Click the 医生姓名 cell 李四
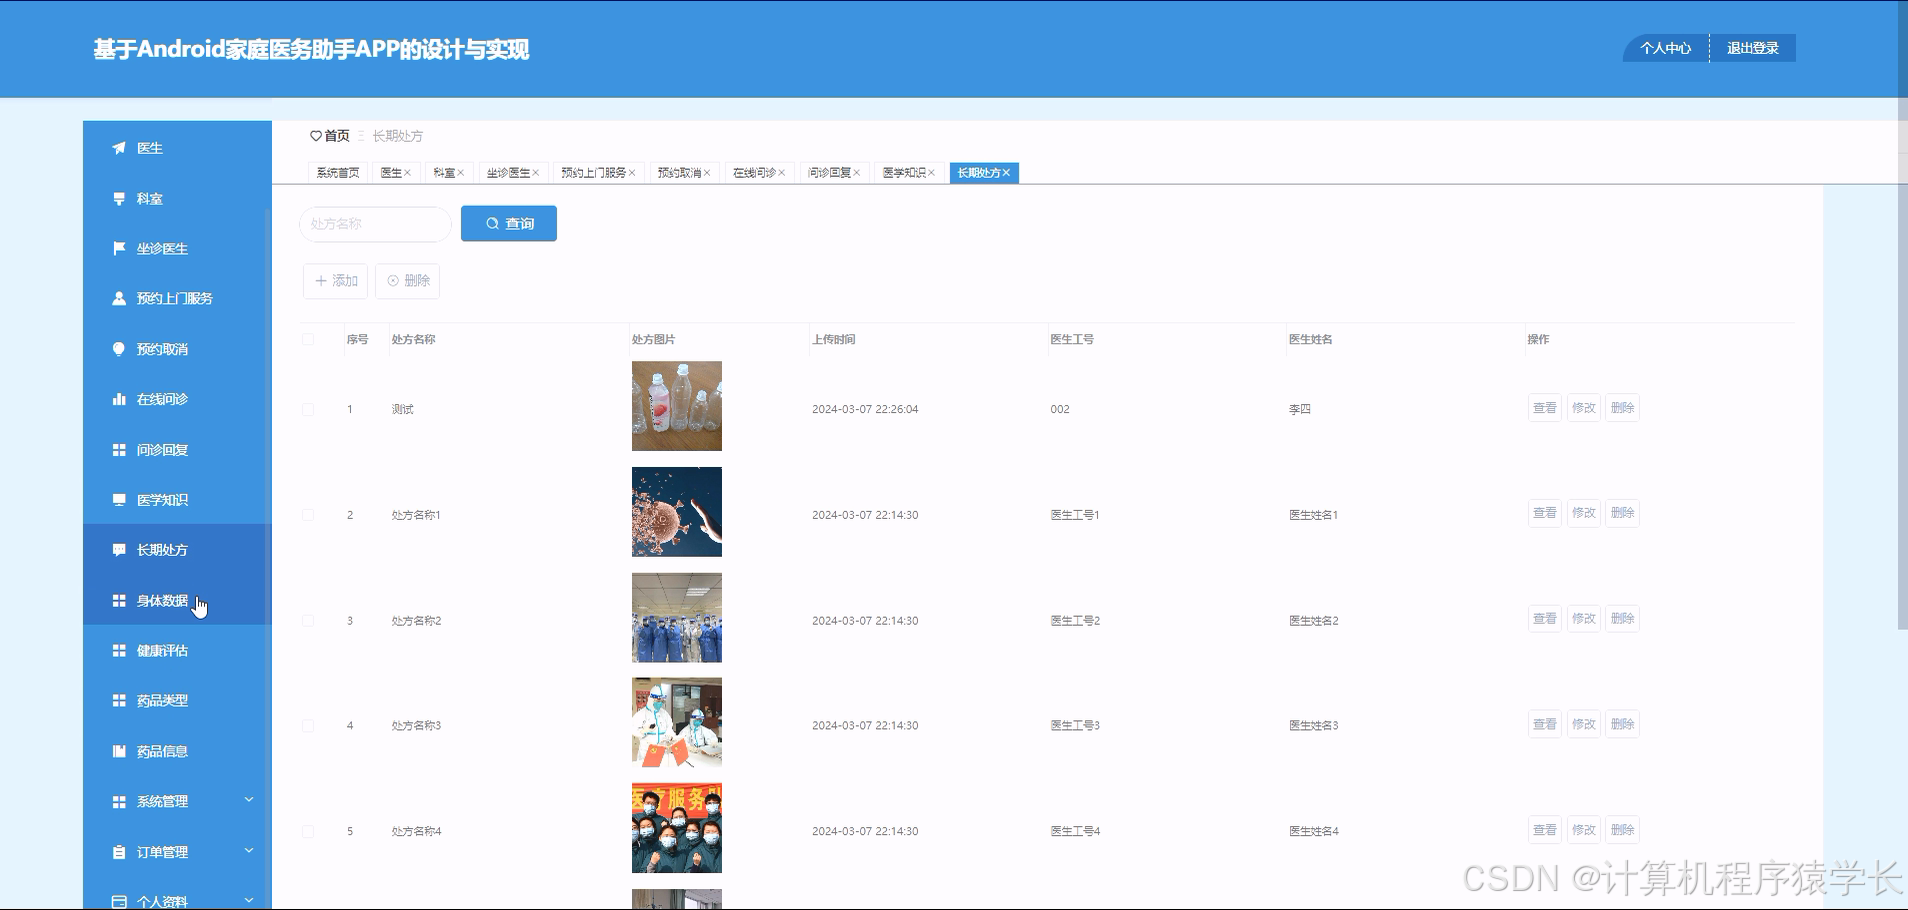Image resolution: width=1908 pixels, height=910 pixels. tap(1300, 409)
